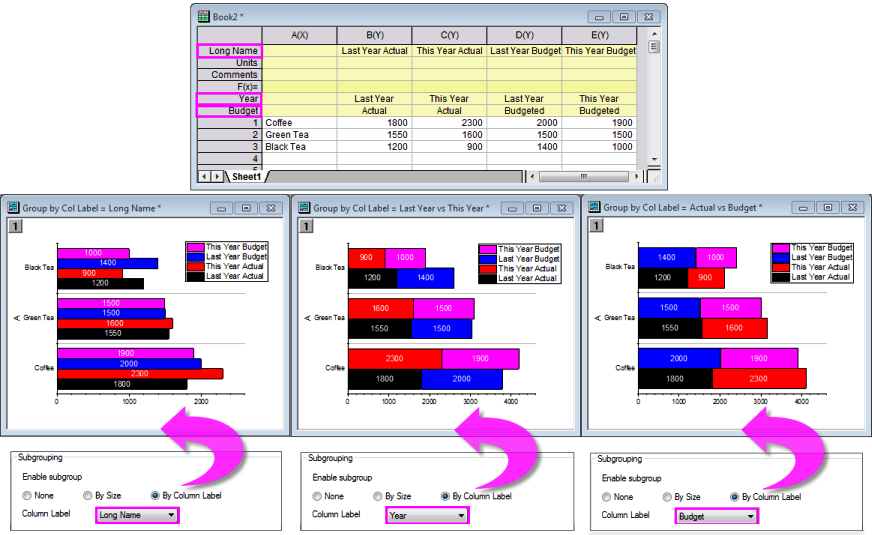Select By Size radio in Long Name subgrouping panel
The image size is (872, 535).
[87, 496]
